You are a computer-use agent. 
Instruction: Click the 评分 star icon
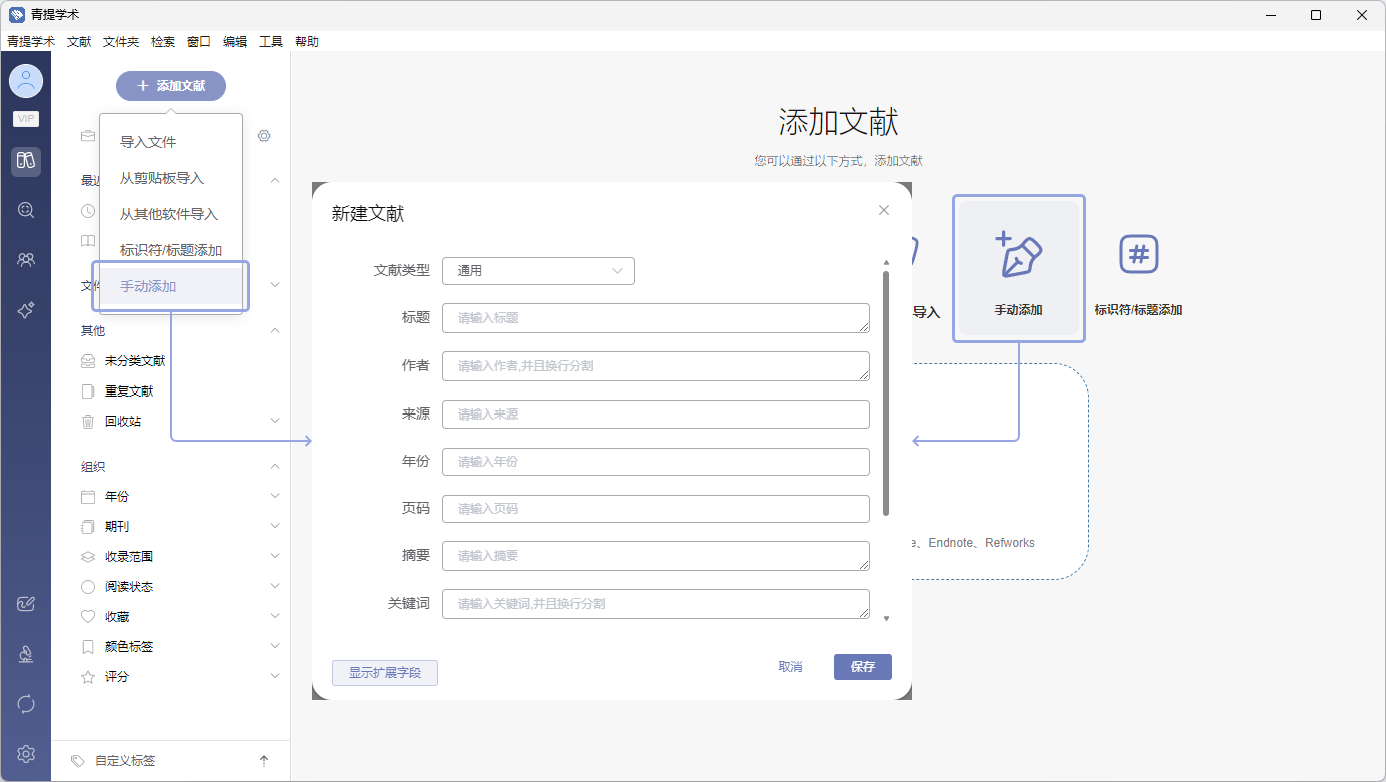(x=88, y=676)
